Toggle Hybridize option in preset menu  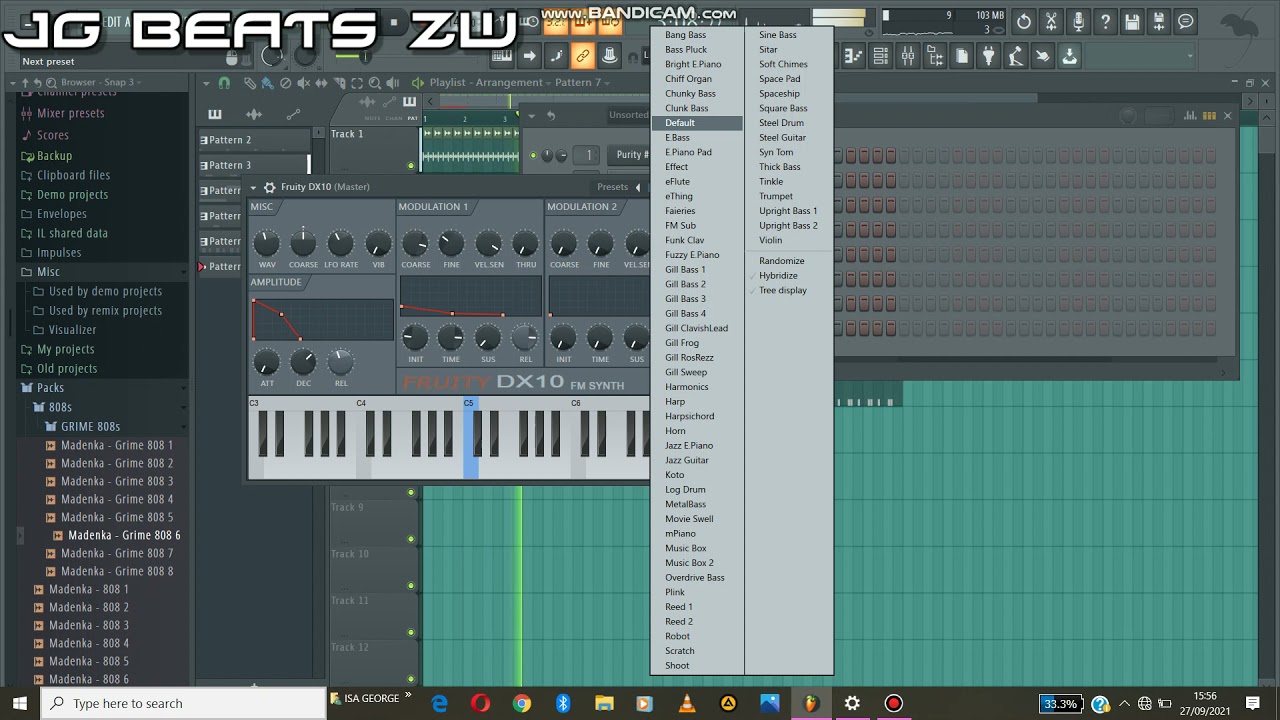pyautogui.click(x=778, y=275)
